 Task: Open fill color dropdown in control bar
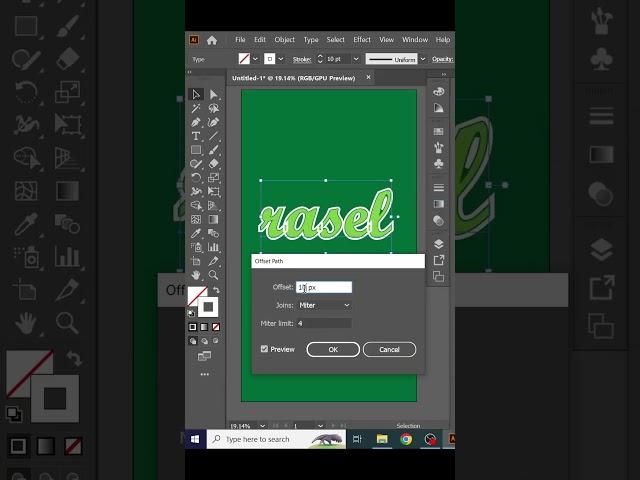pyautogui.click(x=256, y=59)
